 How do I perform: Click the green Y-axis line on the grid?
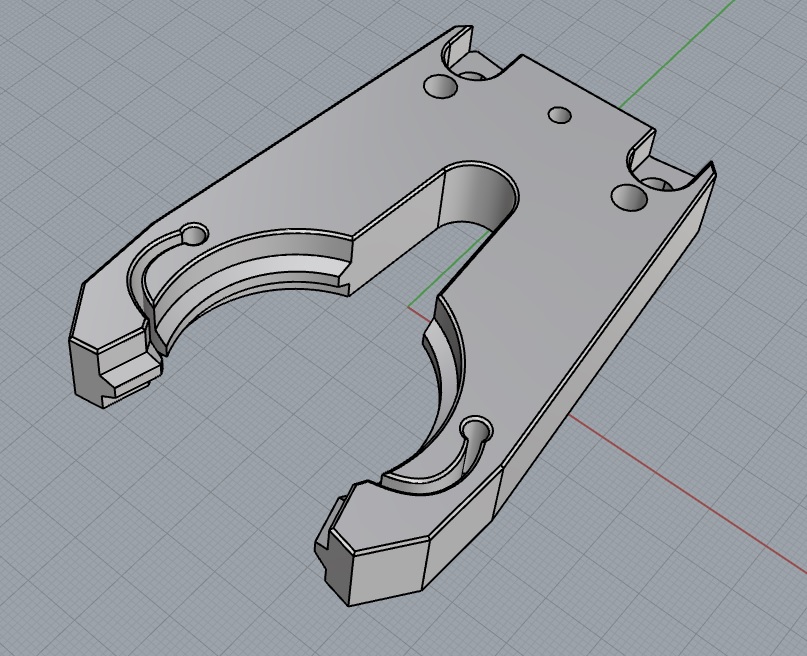pos(678,54)
